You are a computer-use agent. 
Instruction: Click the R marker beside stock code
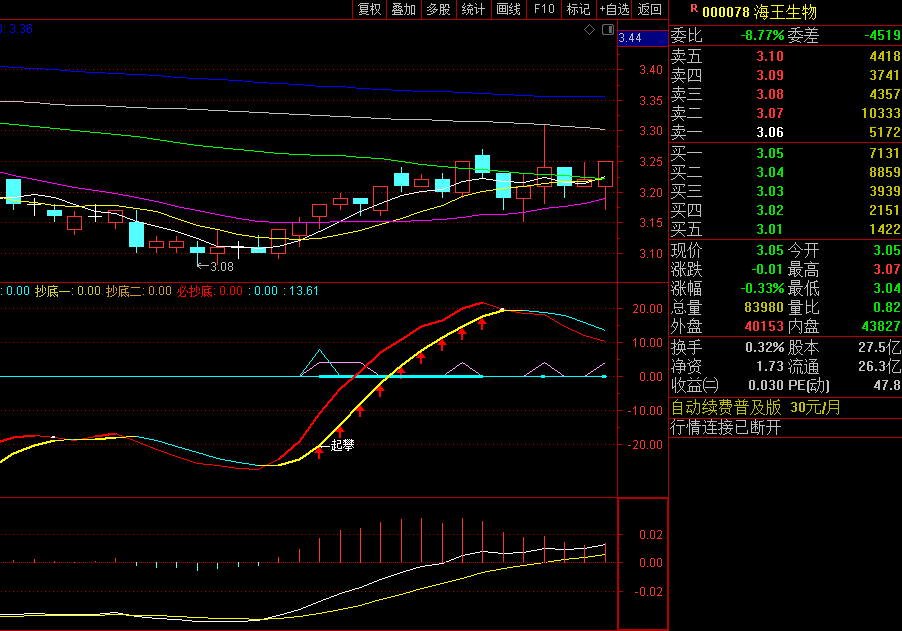694,9
